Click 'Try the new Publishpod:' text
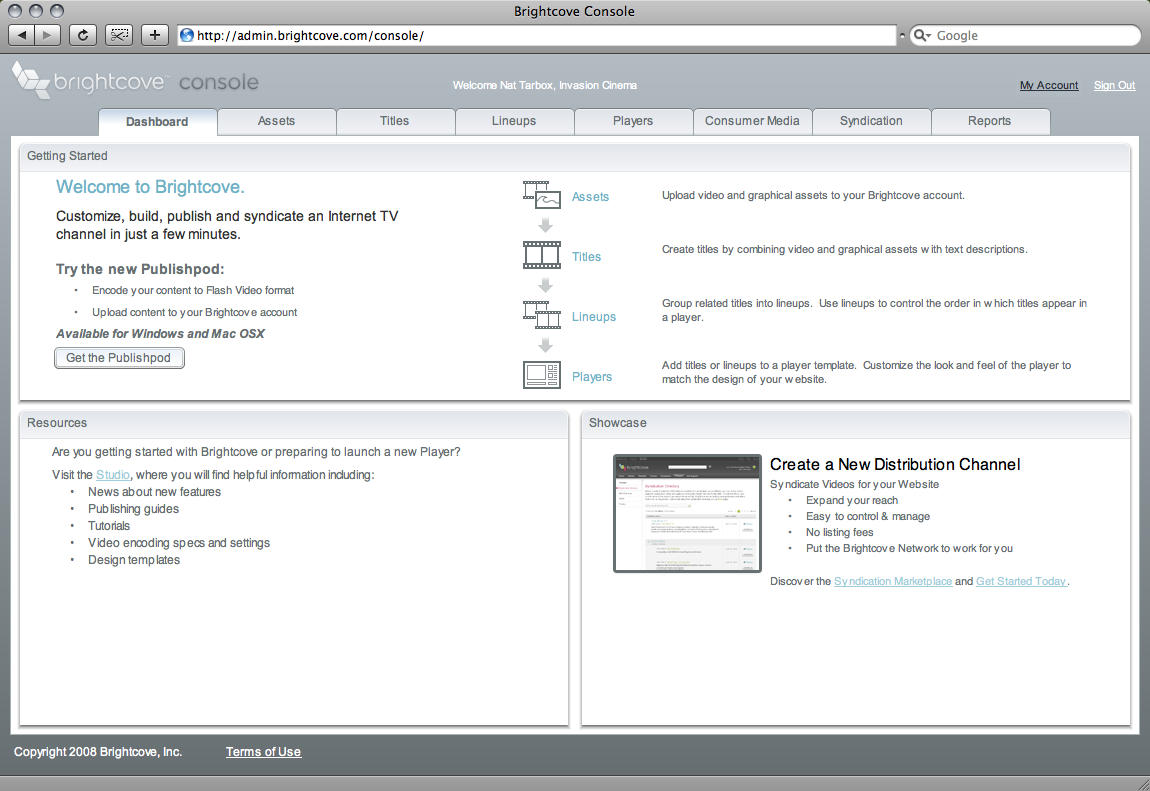Viewport: 1150px width, 791px height. tap(140, 269)
